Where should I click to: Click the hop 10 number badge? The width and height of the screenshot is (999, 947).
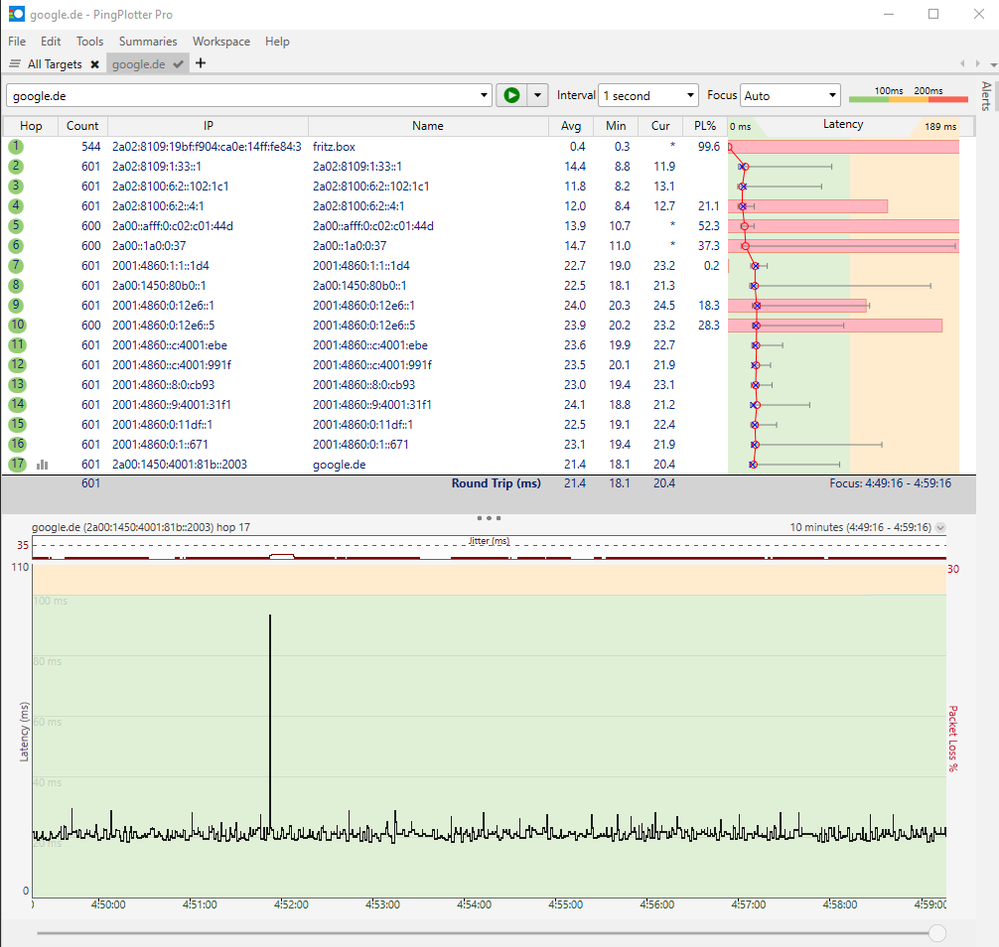(x=16, y=325)
